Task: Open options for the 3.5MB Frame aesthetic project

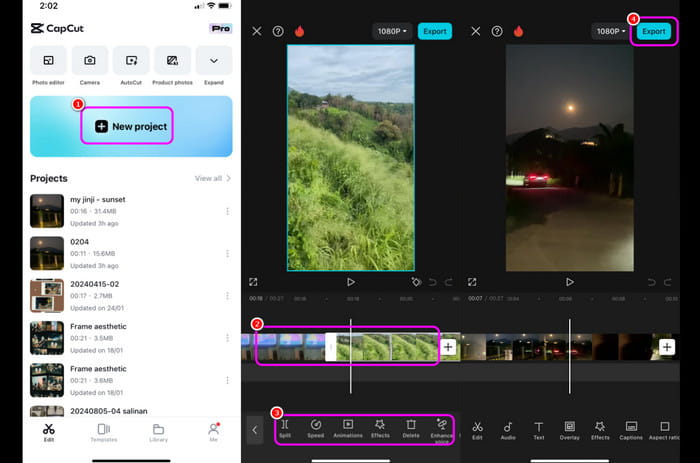Action: click(228, 338)
